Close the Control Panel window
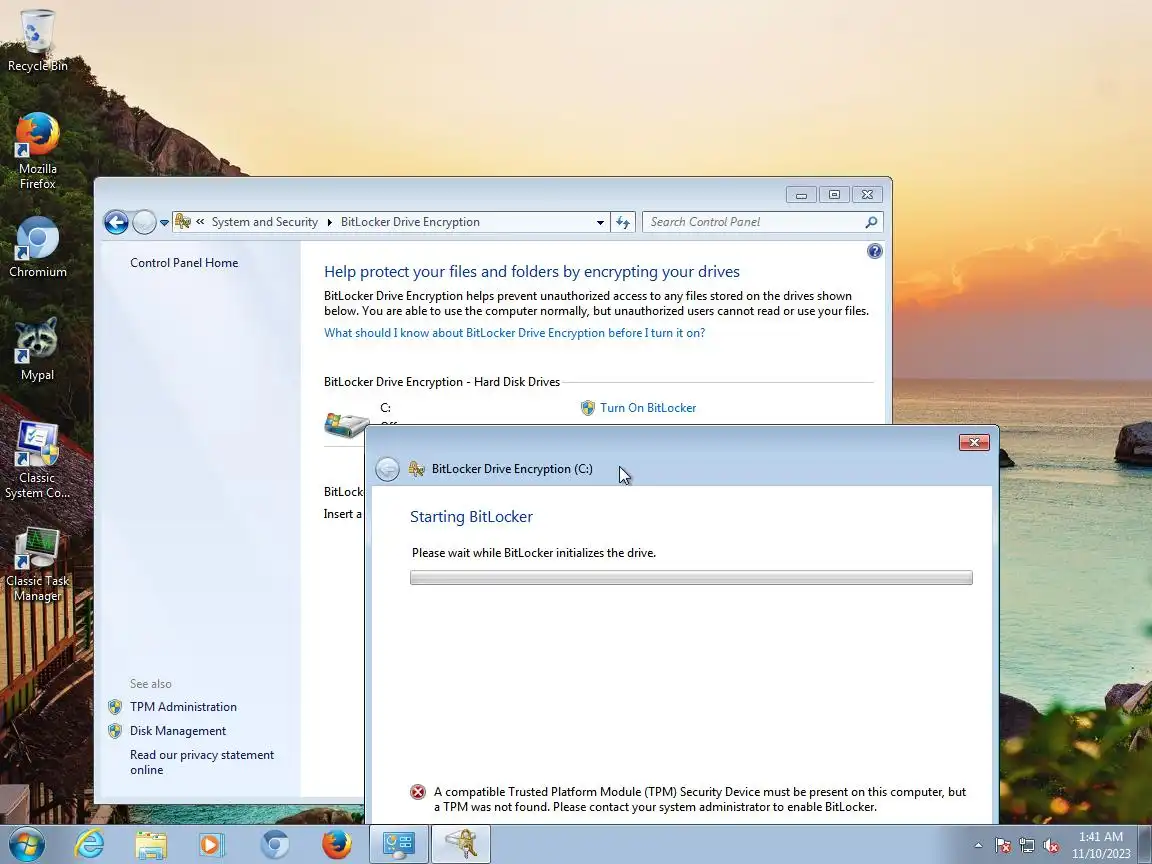 [x=867, y=195]
